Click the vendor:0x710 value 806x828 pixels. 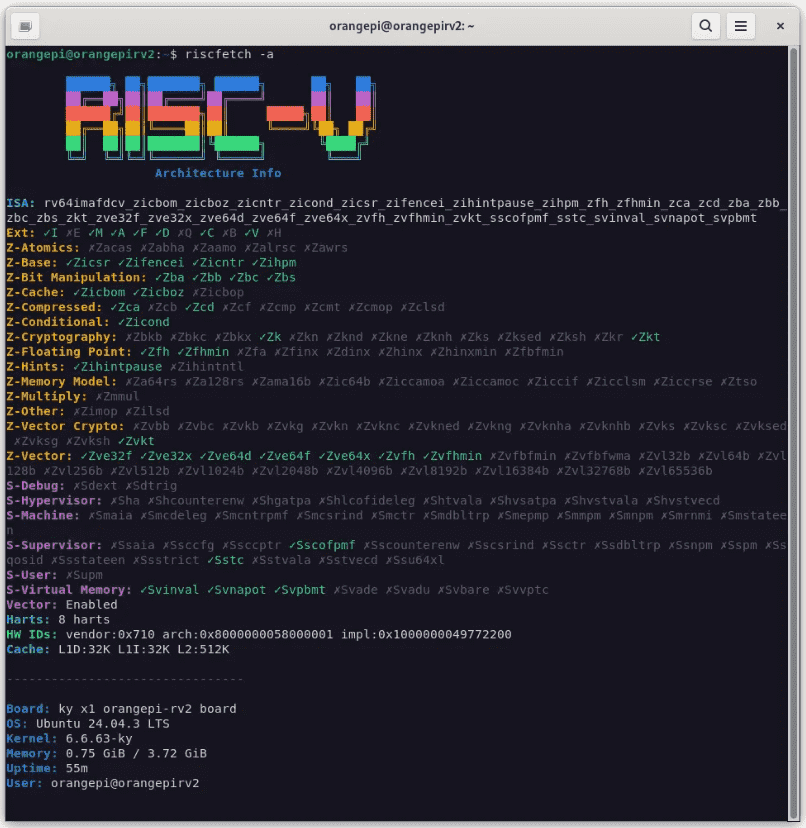(110, 634)
